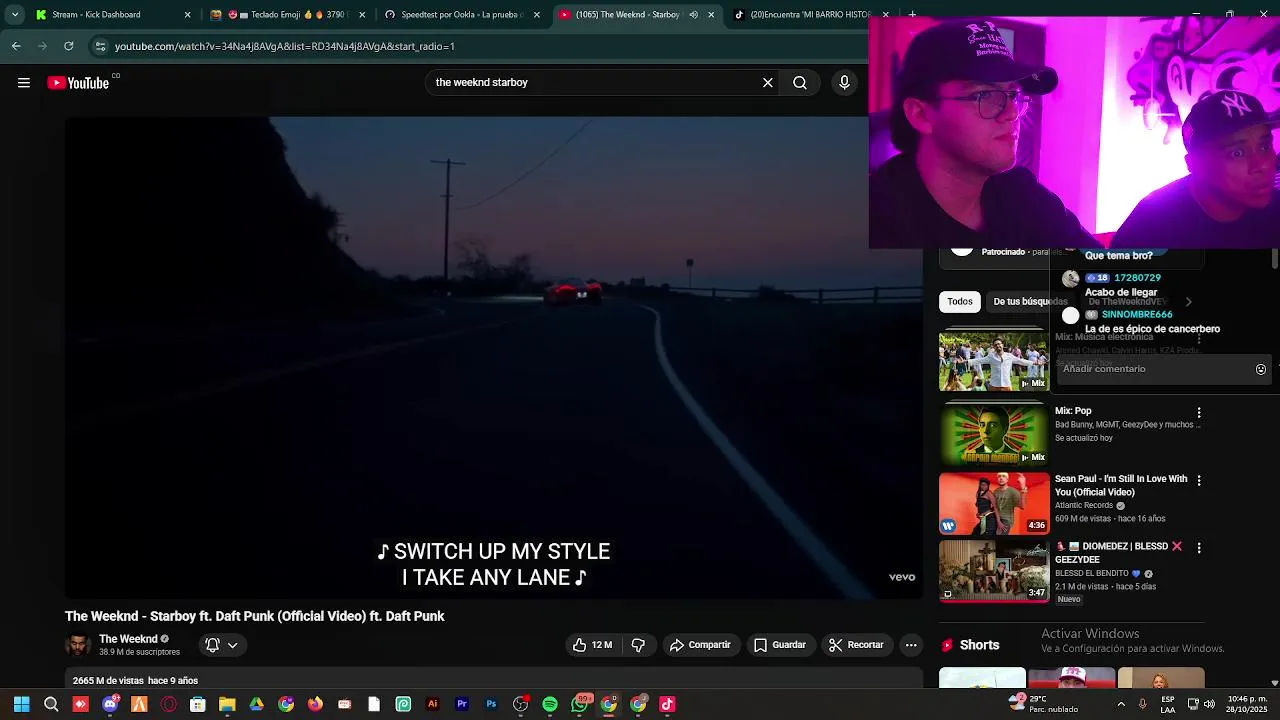Click the vevo logo on video player
1280x720 pixels.
[x=902, y=577]
